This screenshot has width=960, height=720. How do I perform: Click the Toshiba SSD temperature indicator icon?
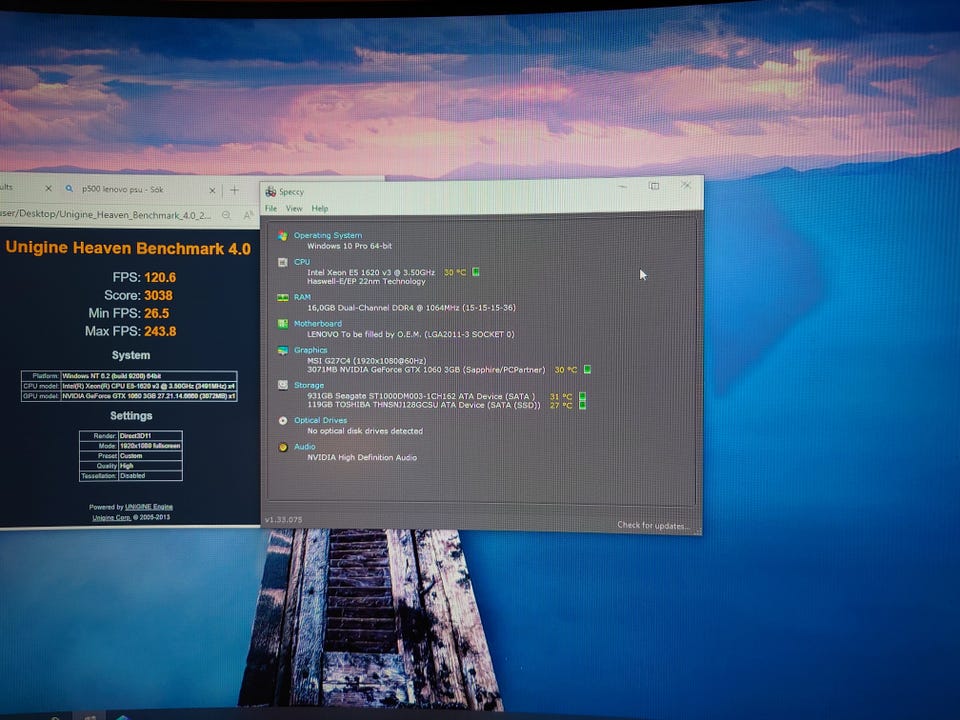tap(582, 405)
